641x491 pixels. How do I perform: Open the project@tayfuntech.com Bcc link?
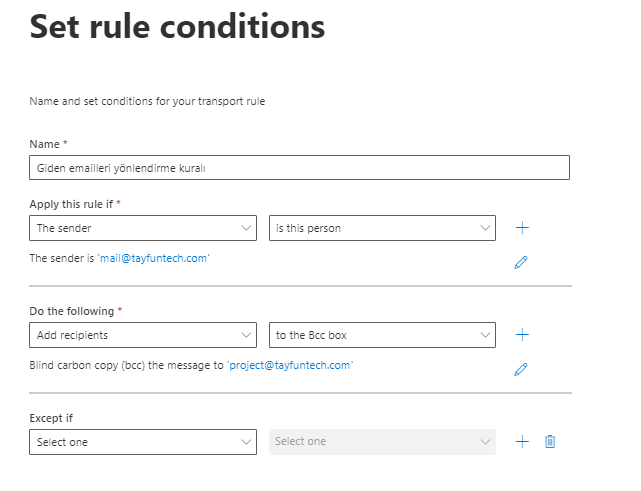(x=290, y=365)
